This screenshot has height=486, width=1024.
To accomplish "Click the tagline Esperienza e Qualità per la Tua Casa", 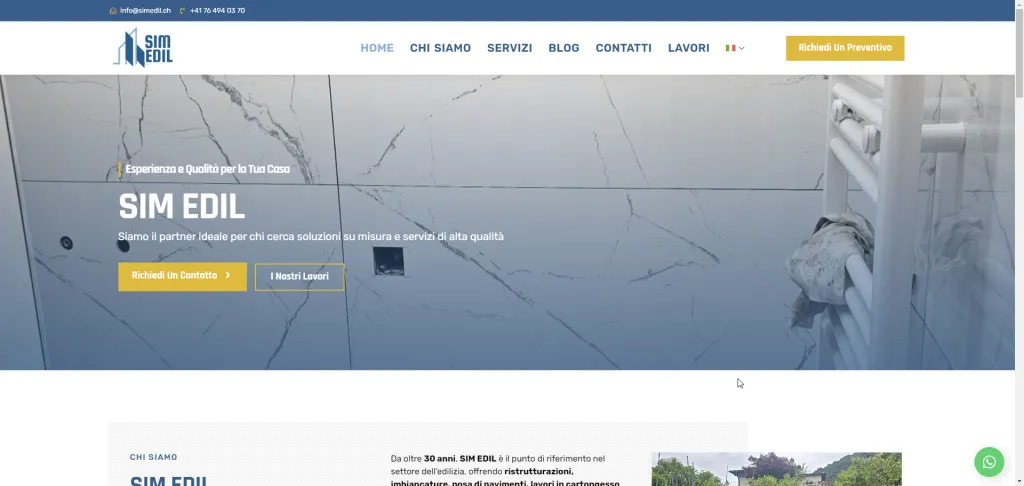I will [x=208, y=169].
